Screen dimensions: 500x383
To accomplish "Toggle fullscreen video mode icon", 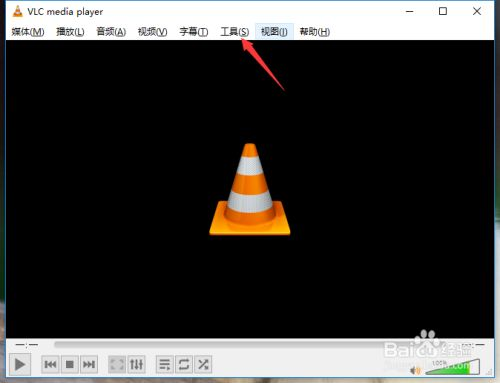I will coord(117,364).
